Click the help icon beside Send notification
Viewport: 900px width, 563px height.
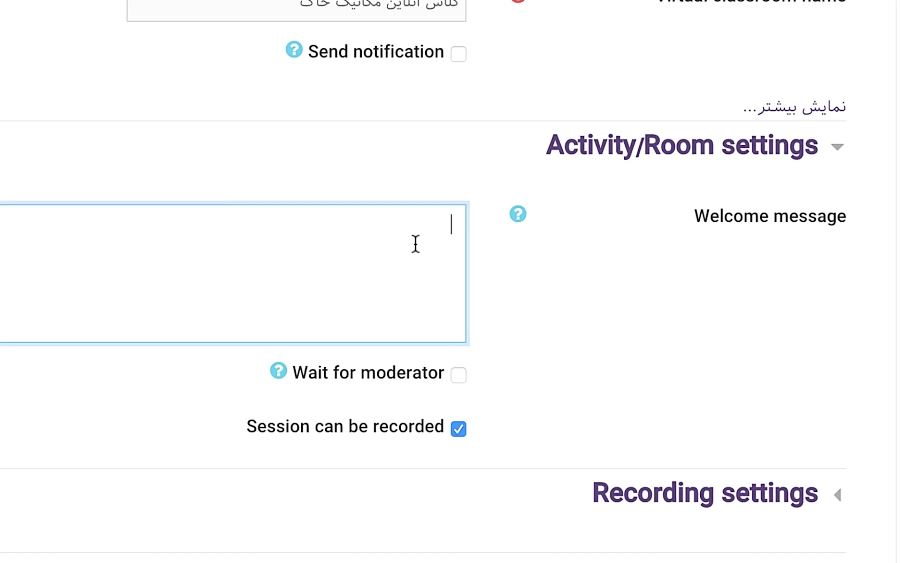294,50
